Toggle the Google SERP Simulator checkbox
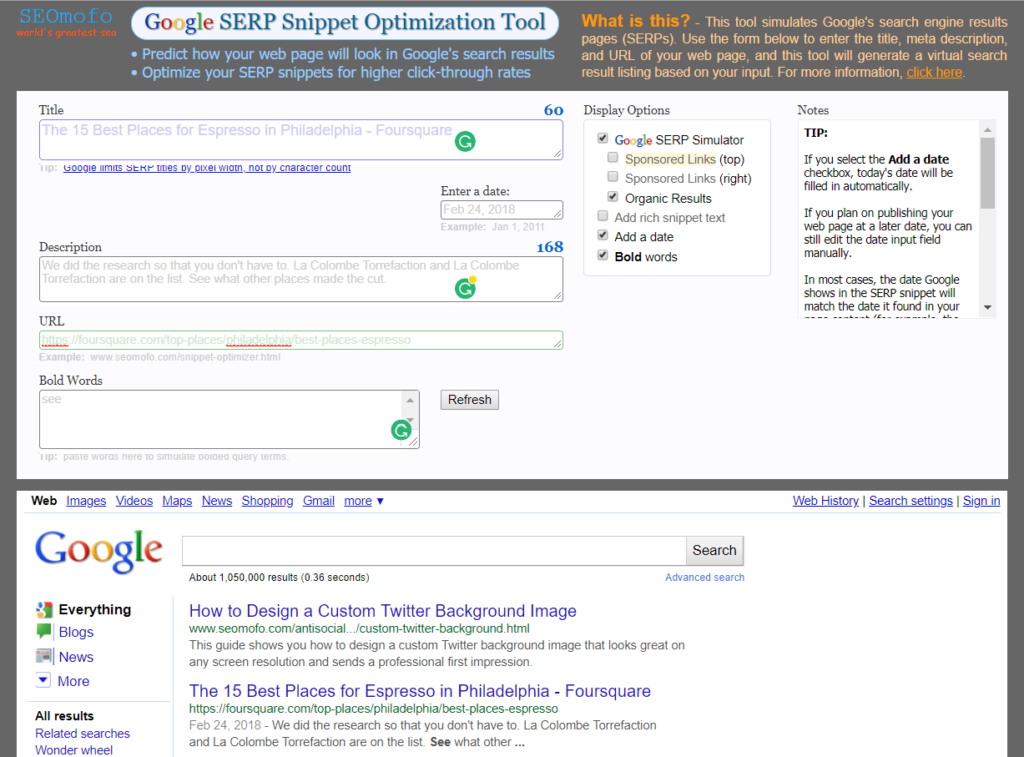This screenshot has height=757, width=1024. tap(603, 138)
